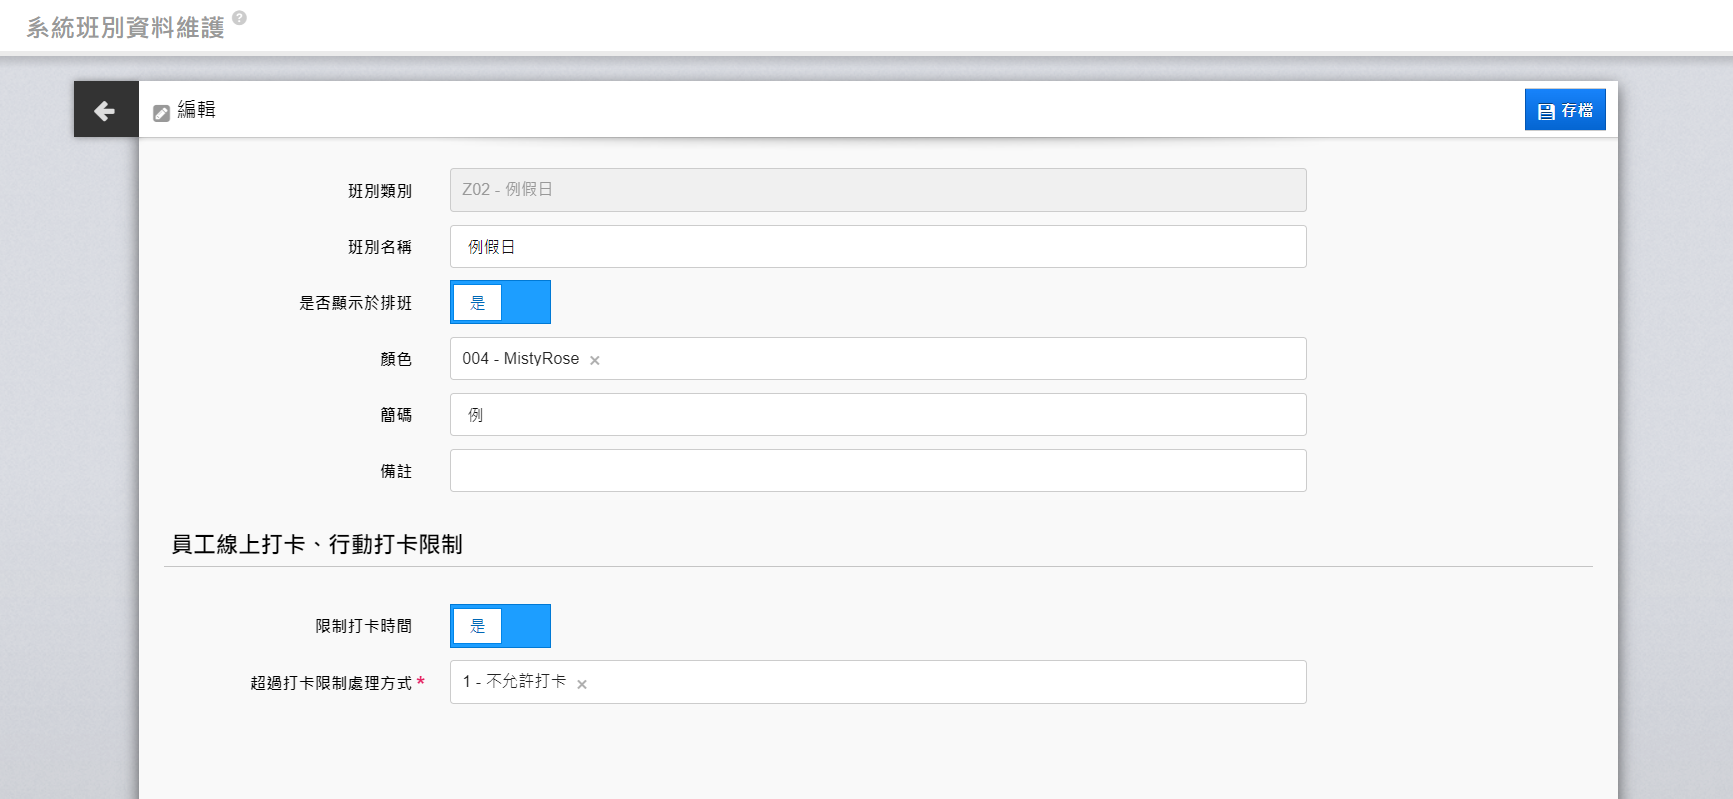The width and height of the screenshot is (1733, 799).
Task: Remove the 不允許打卡 selection with its x
Action: (x=582, y=684)
